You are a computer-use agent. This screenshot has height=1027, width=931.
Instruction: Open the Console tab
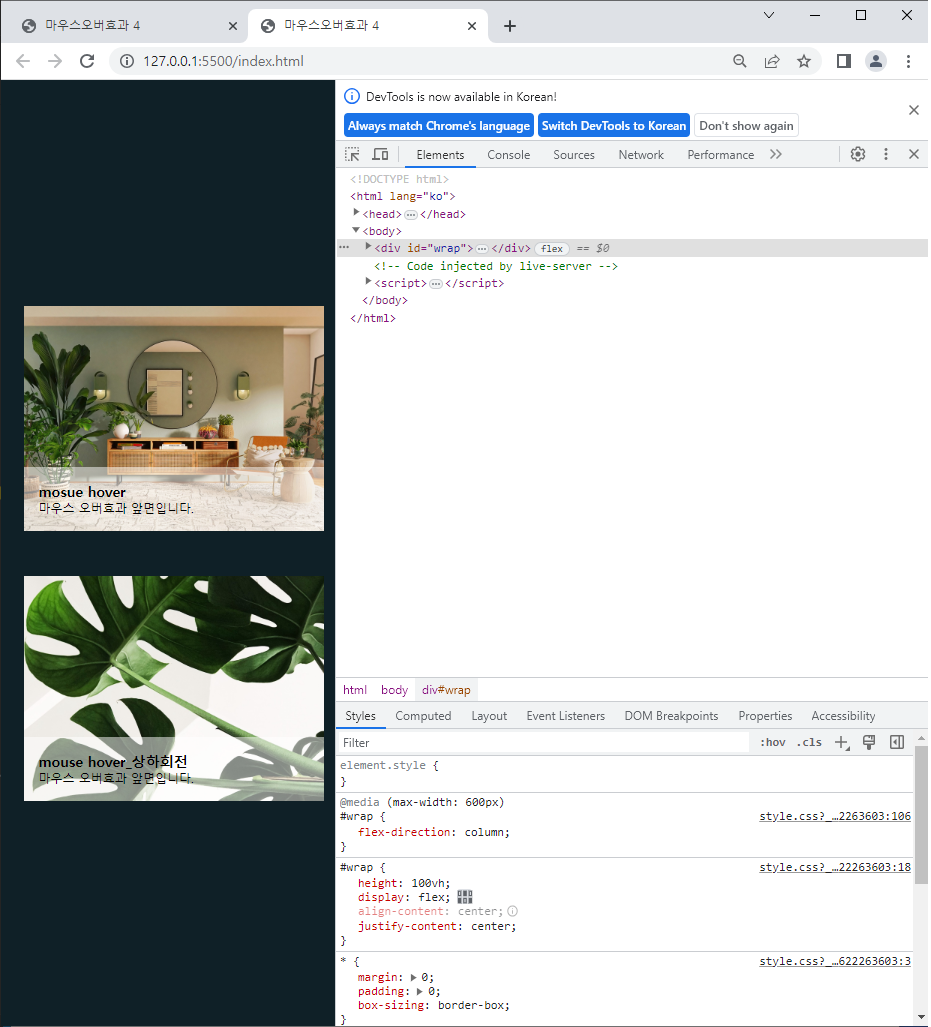(x=508, y=155)
